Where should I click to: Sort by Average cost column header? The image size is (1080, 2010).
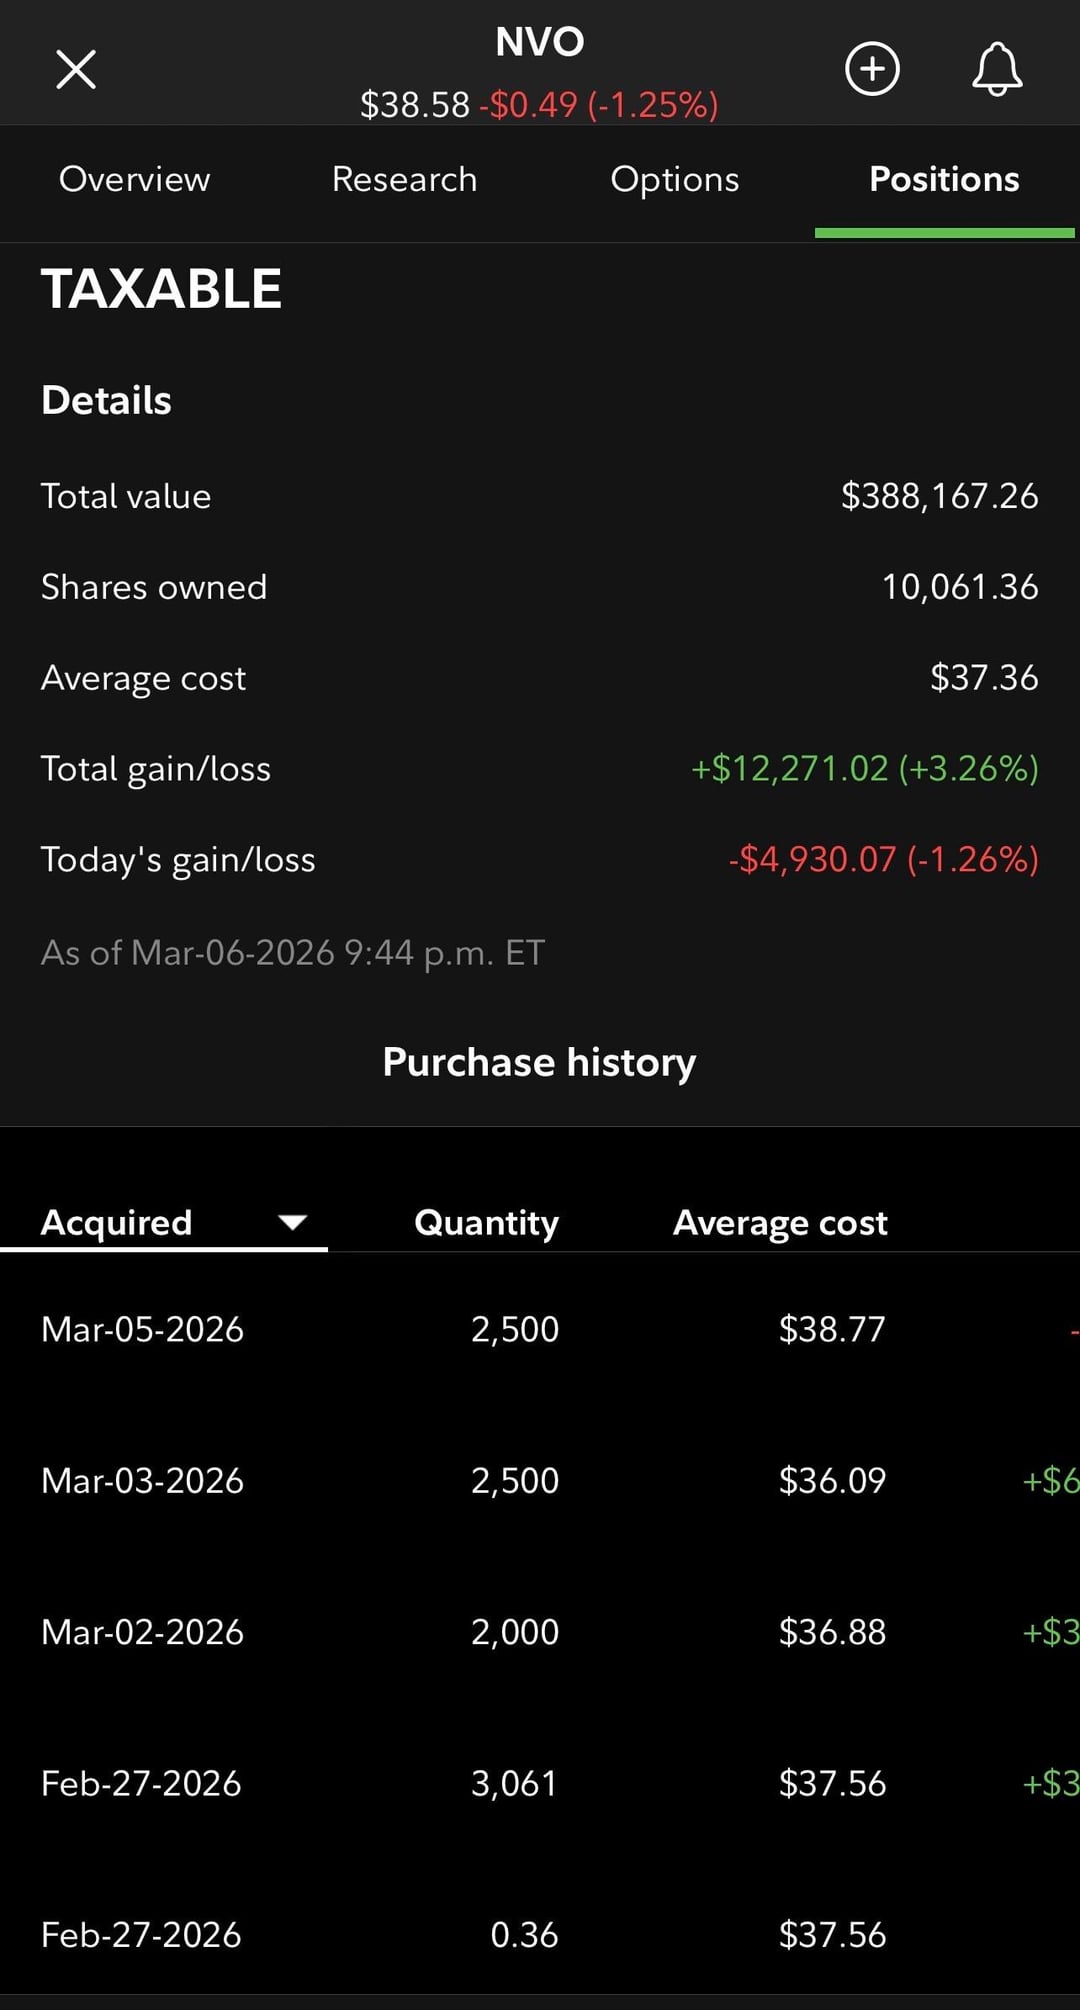click(780, 1222)
